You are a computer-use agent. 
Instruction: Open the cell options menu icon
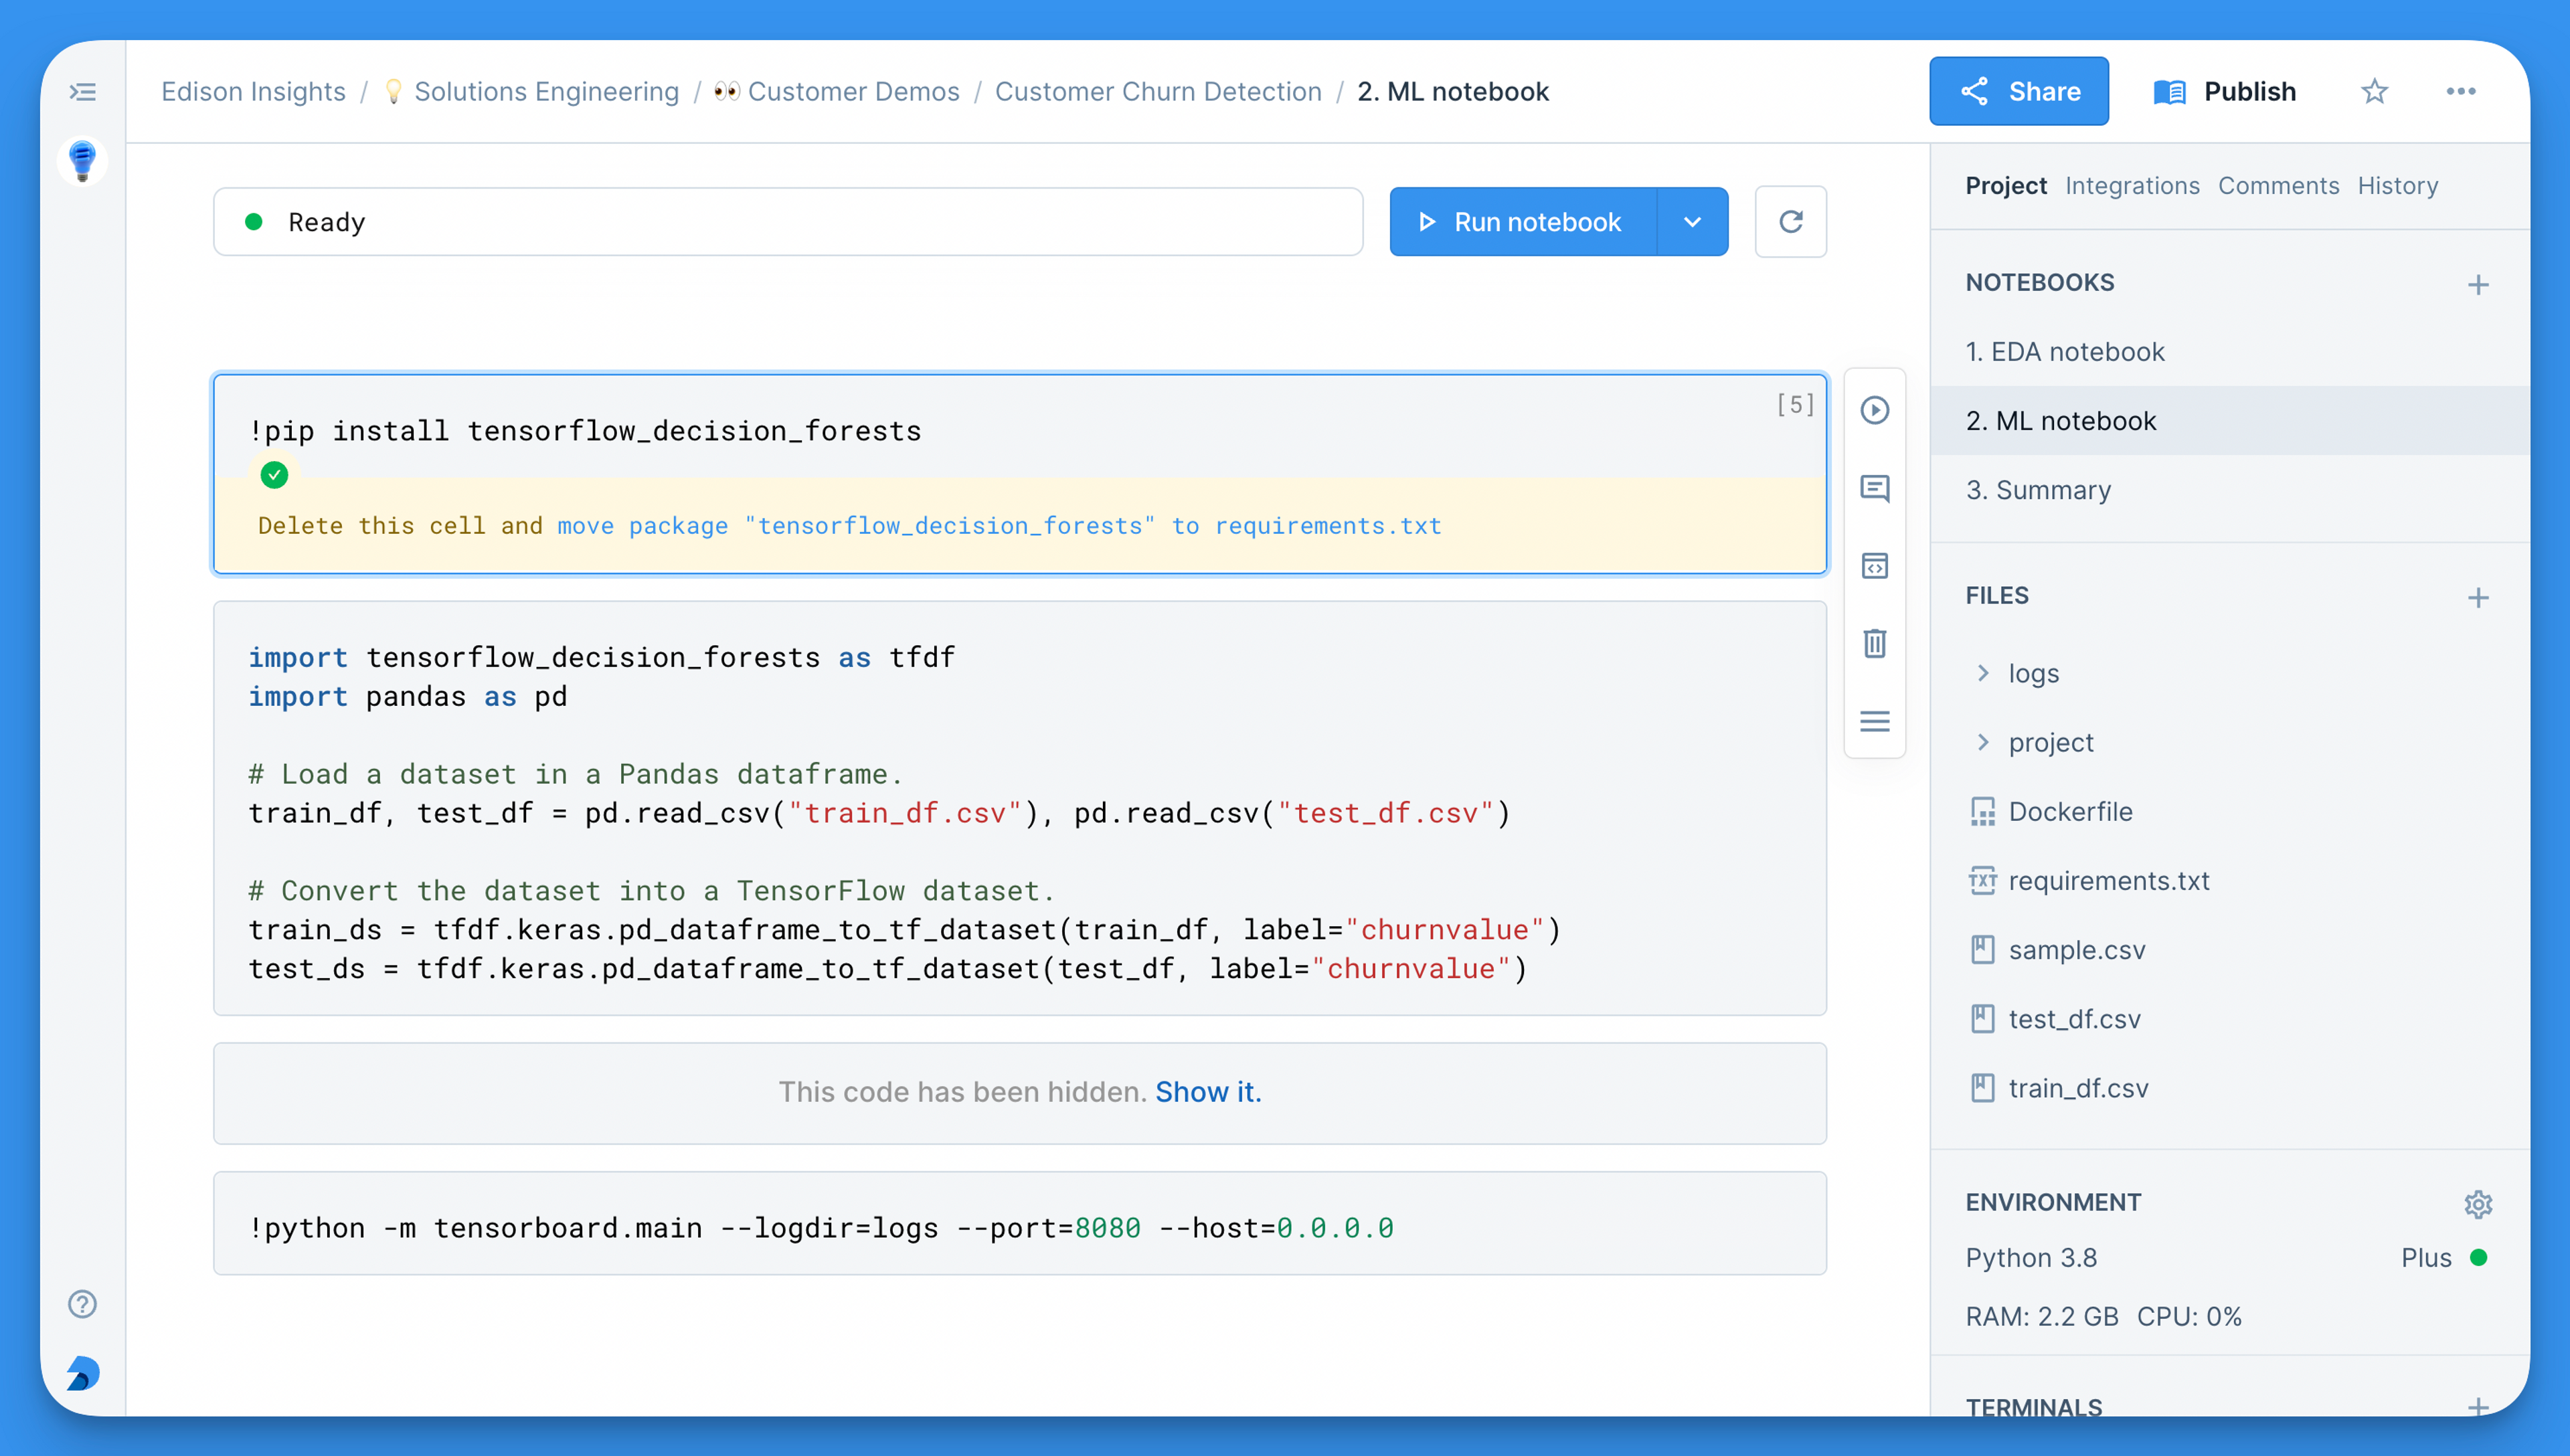click(1874, 721)
